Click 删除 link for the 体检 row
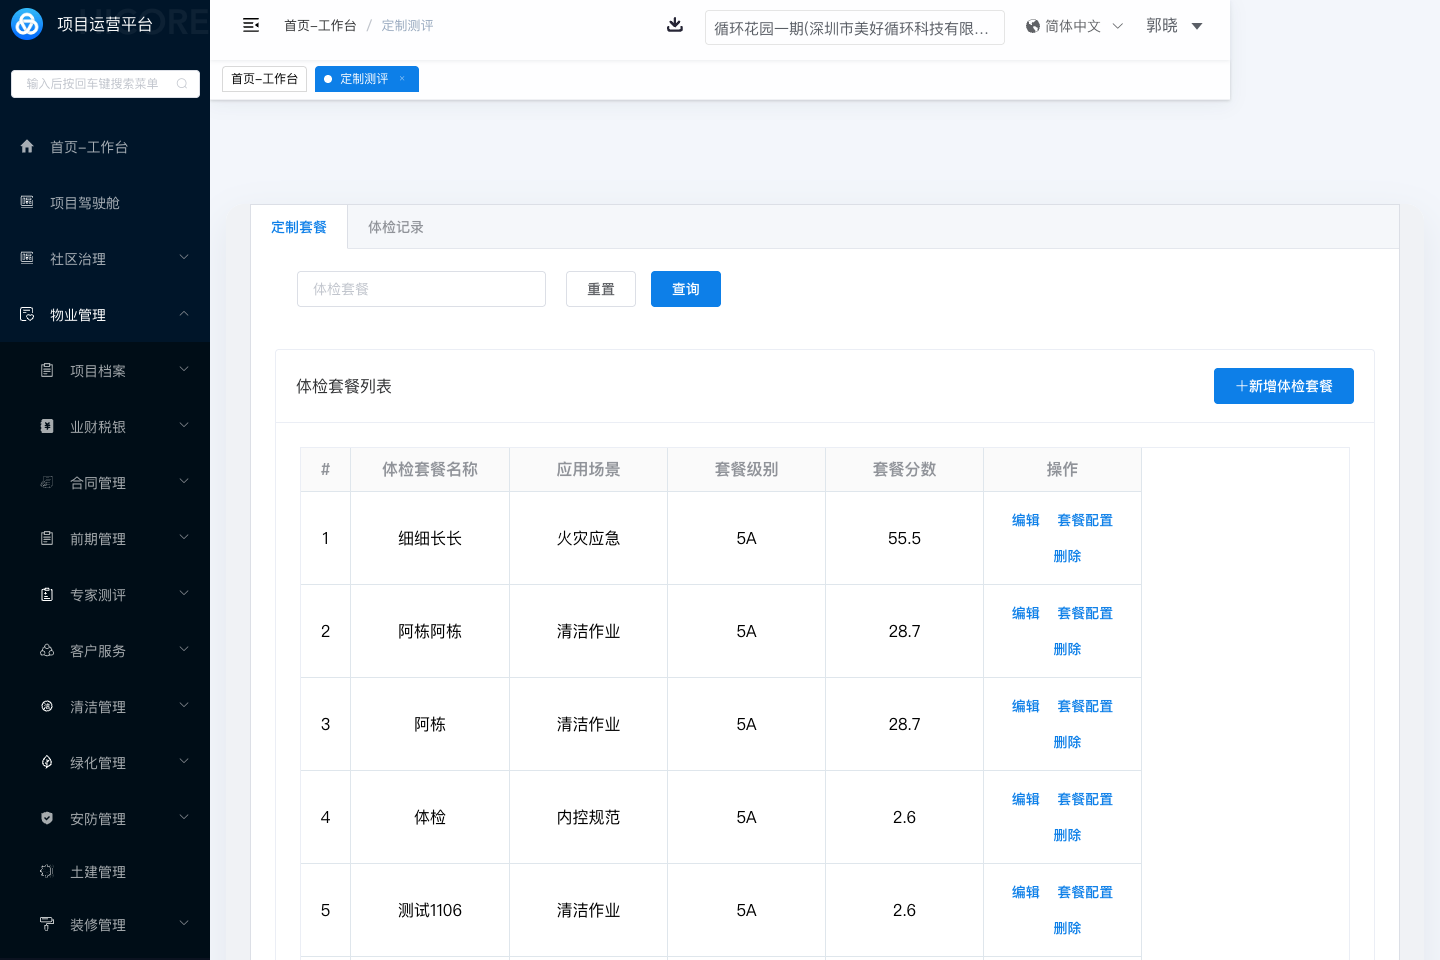 click(x=1067, y=835)
